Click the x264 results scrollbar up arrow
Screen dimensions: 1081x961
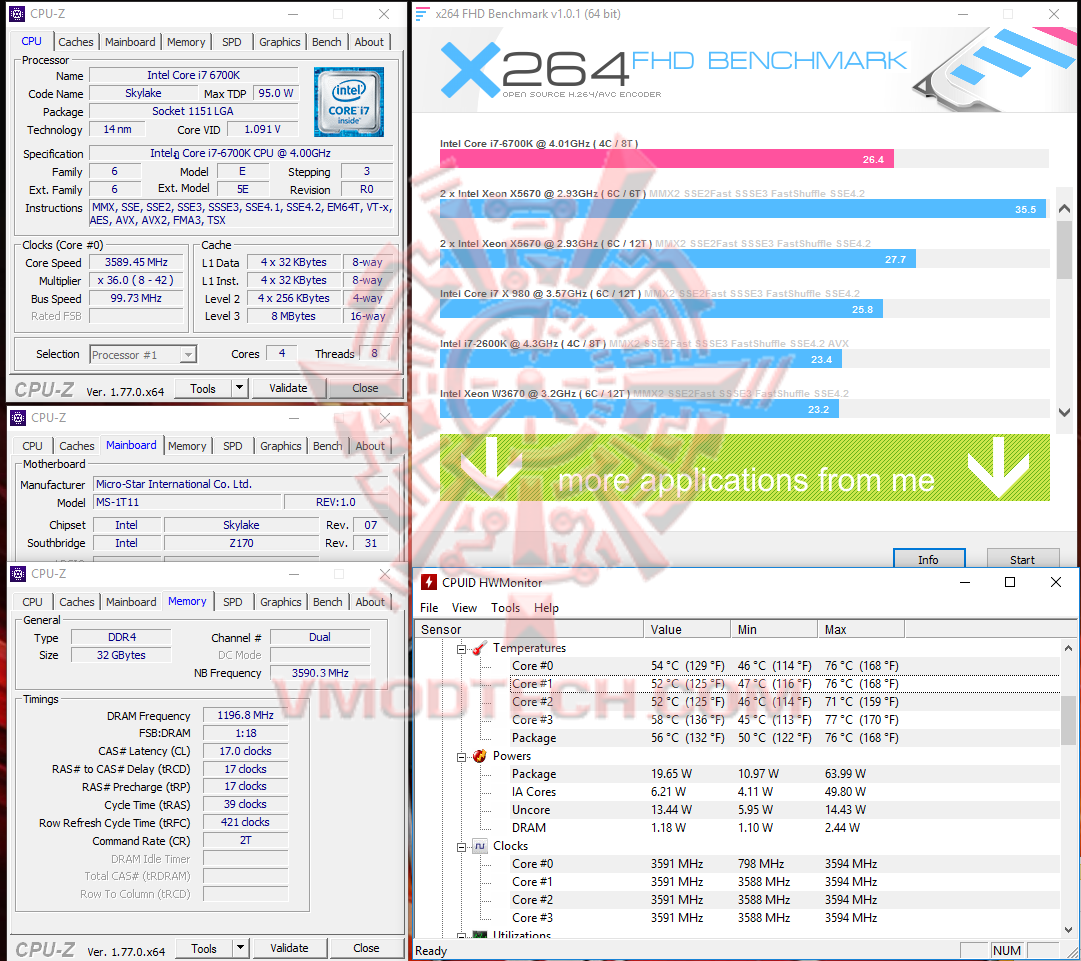(1064, 208)
